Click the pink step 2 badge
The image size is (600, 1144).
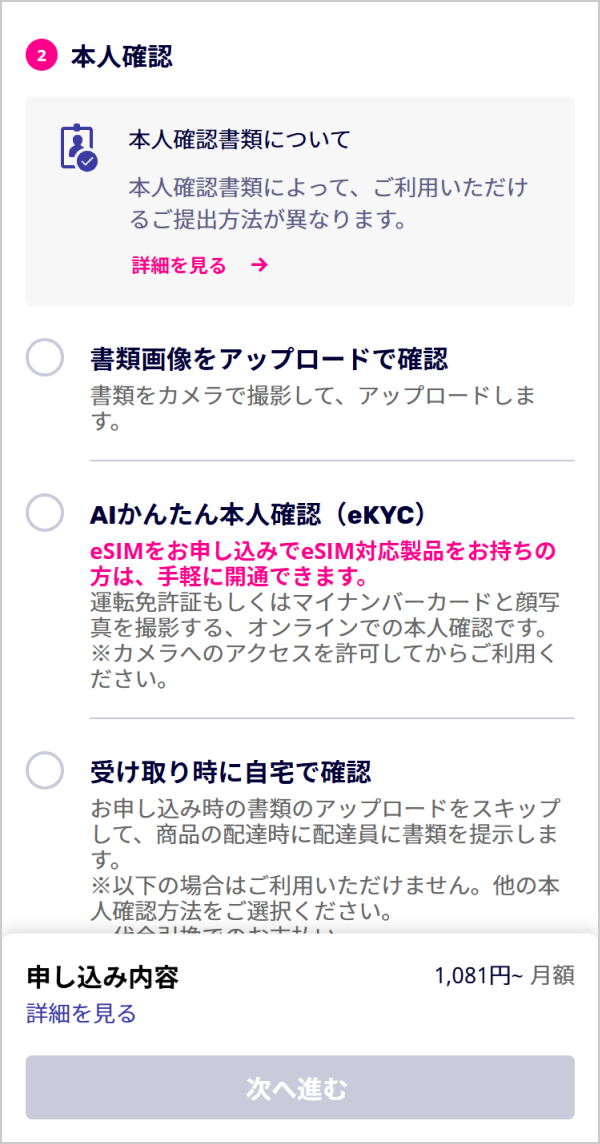(42, 57)
